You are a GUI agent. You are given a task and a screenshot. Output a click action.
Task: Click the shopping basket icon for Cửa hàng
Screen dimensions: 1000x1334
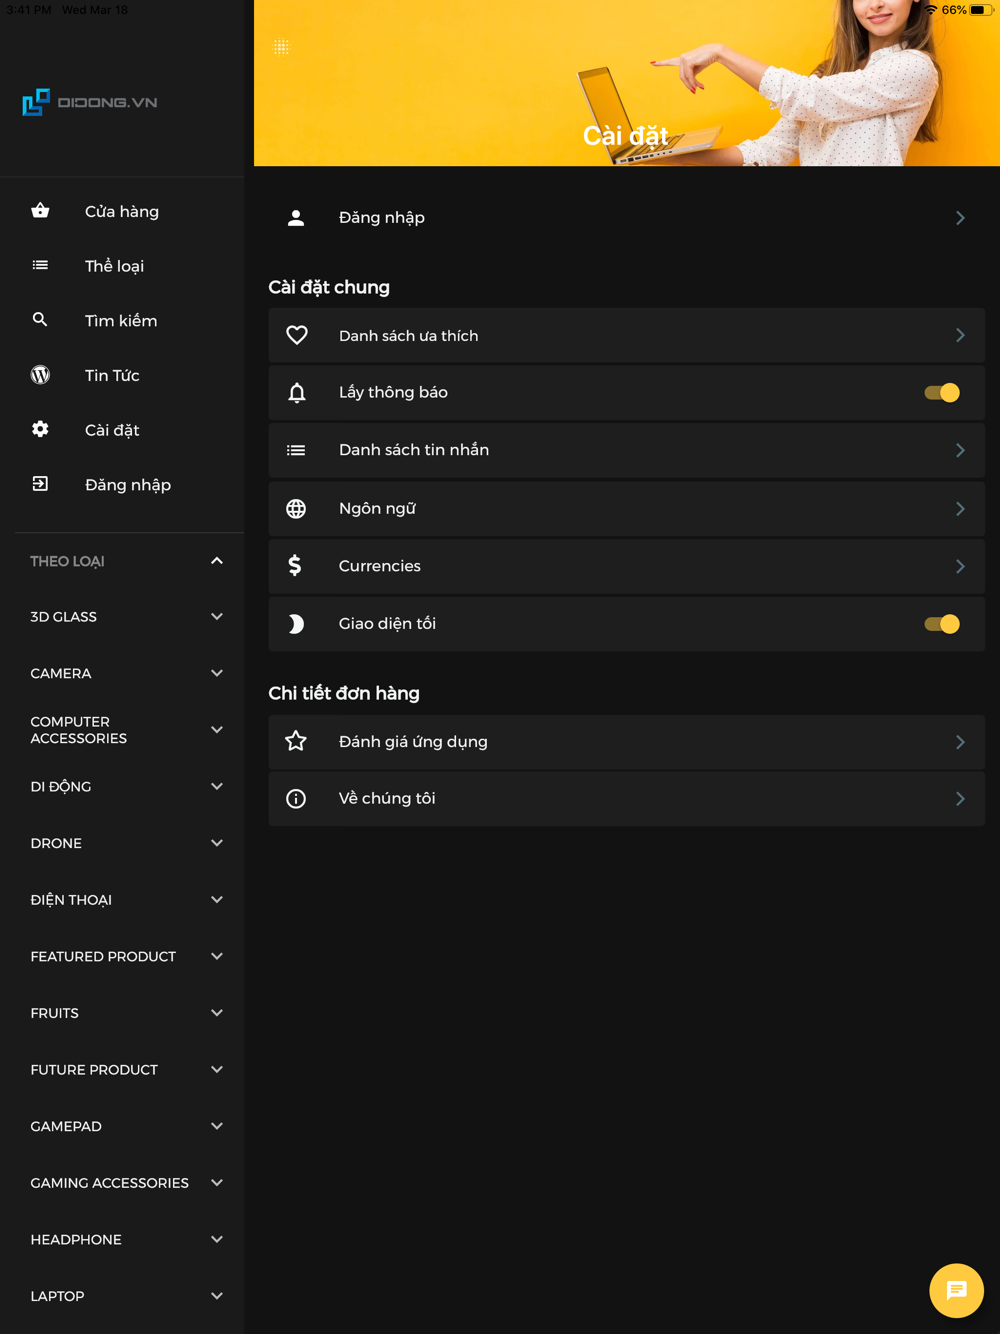(40, 211)
